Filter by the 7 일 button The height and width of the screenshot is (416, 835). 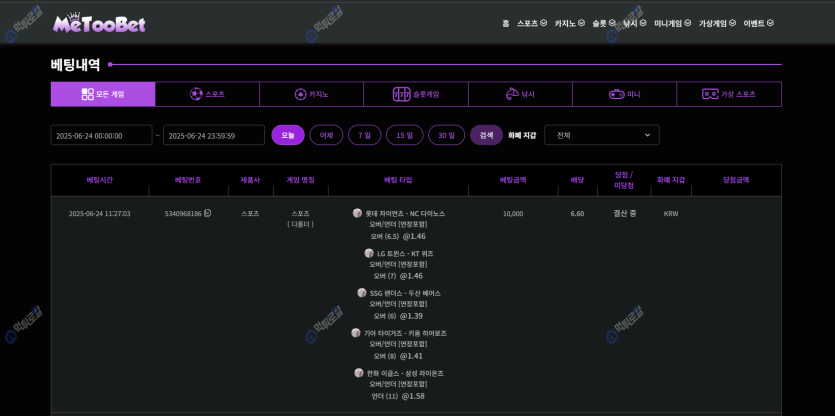tap(364, 135)
